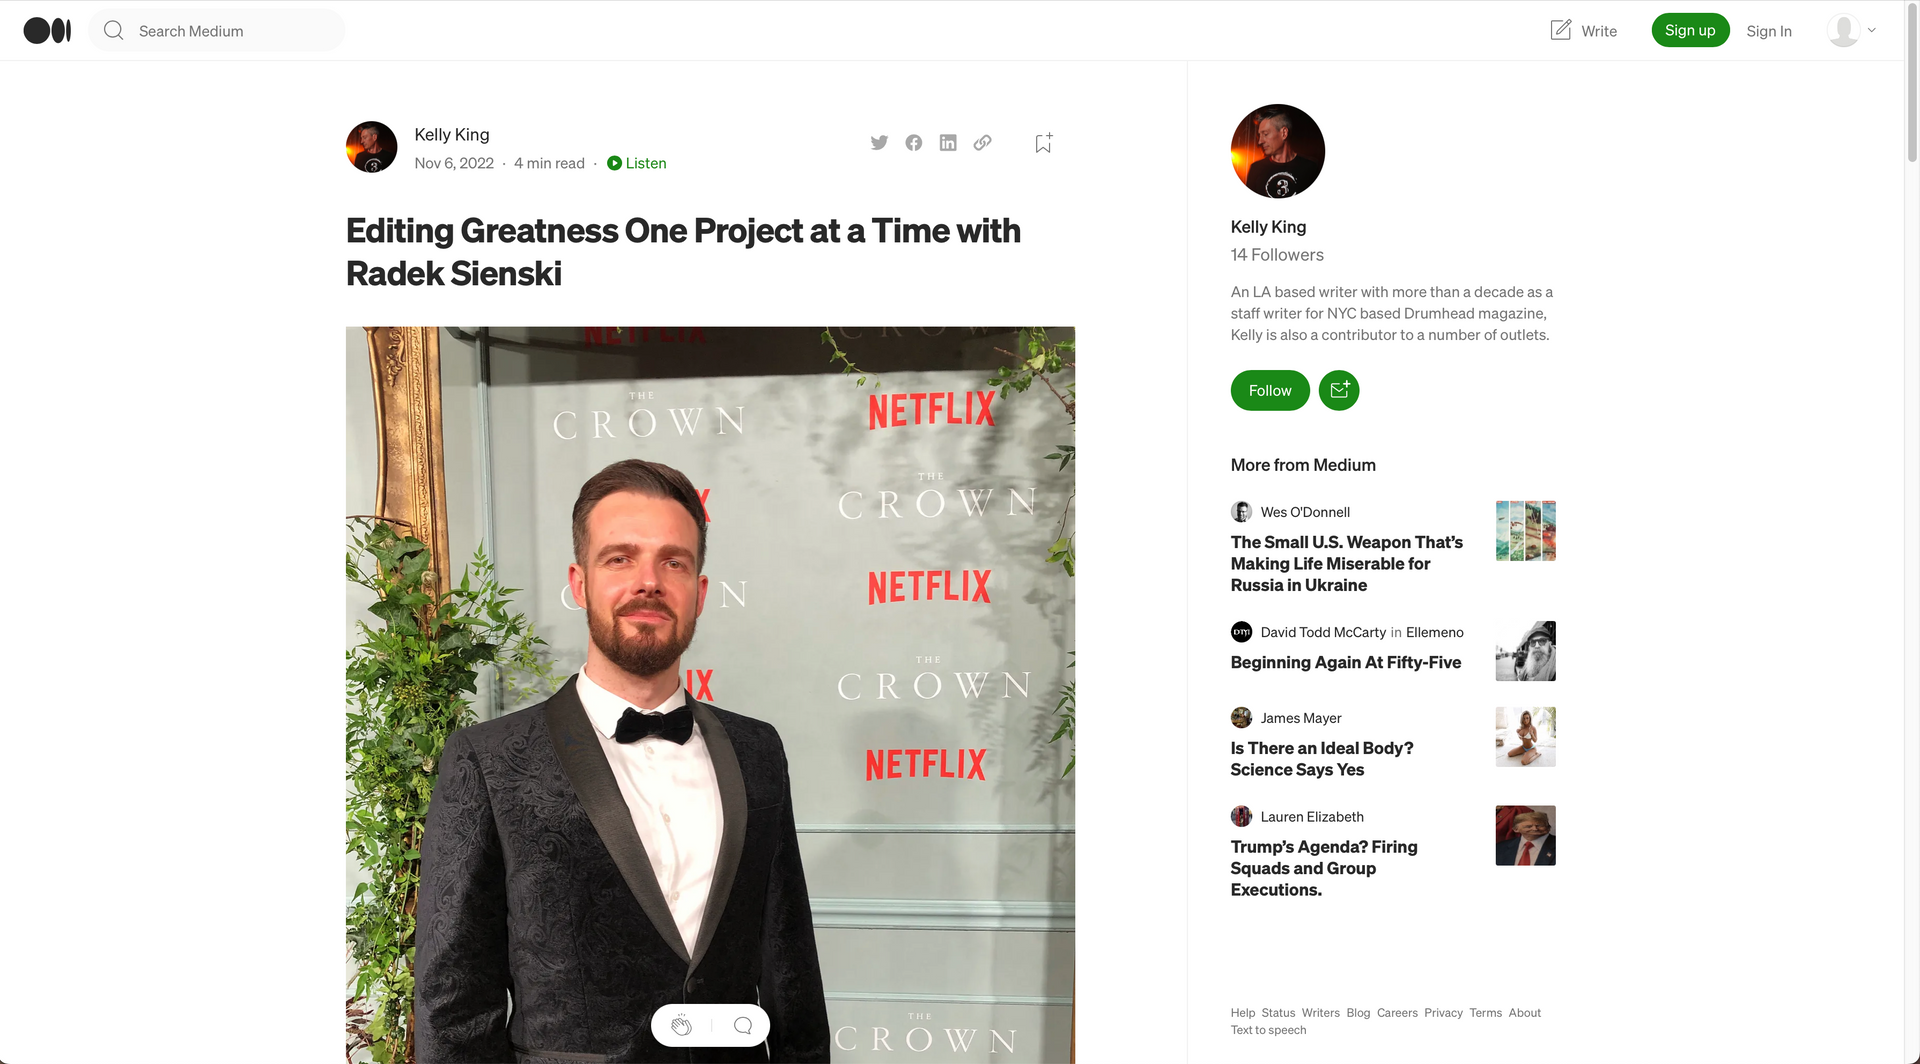Open thumbnail for Trump's Agenda story
The image size is (1920, 1064).
1525,836
